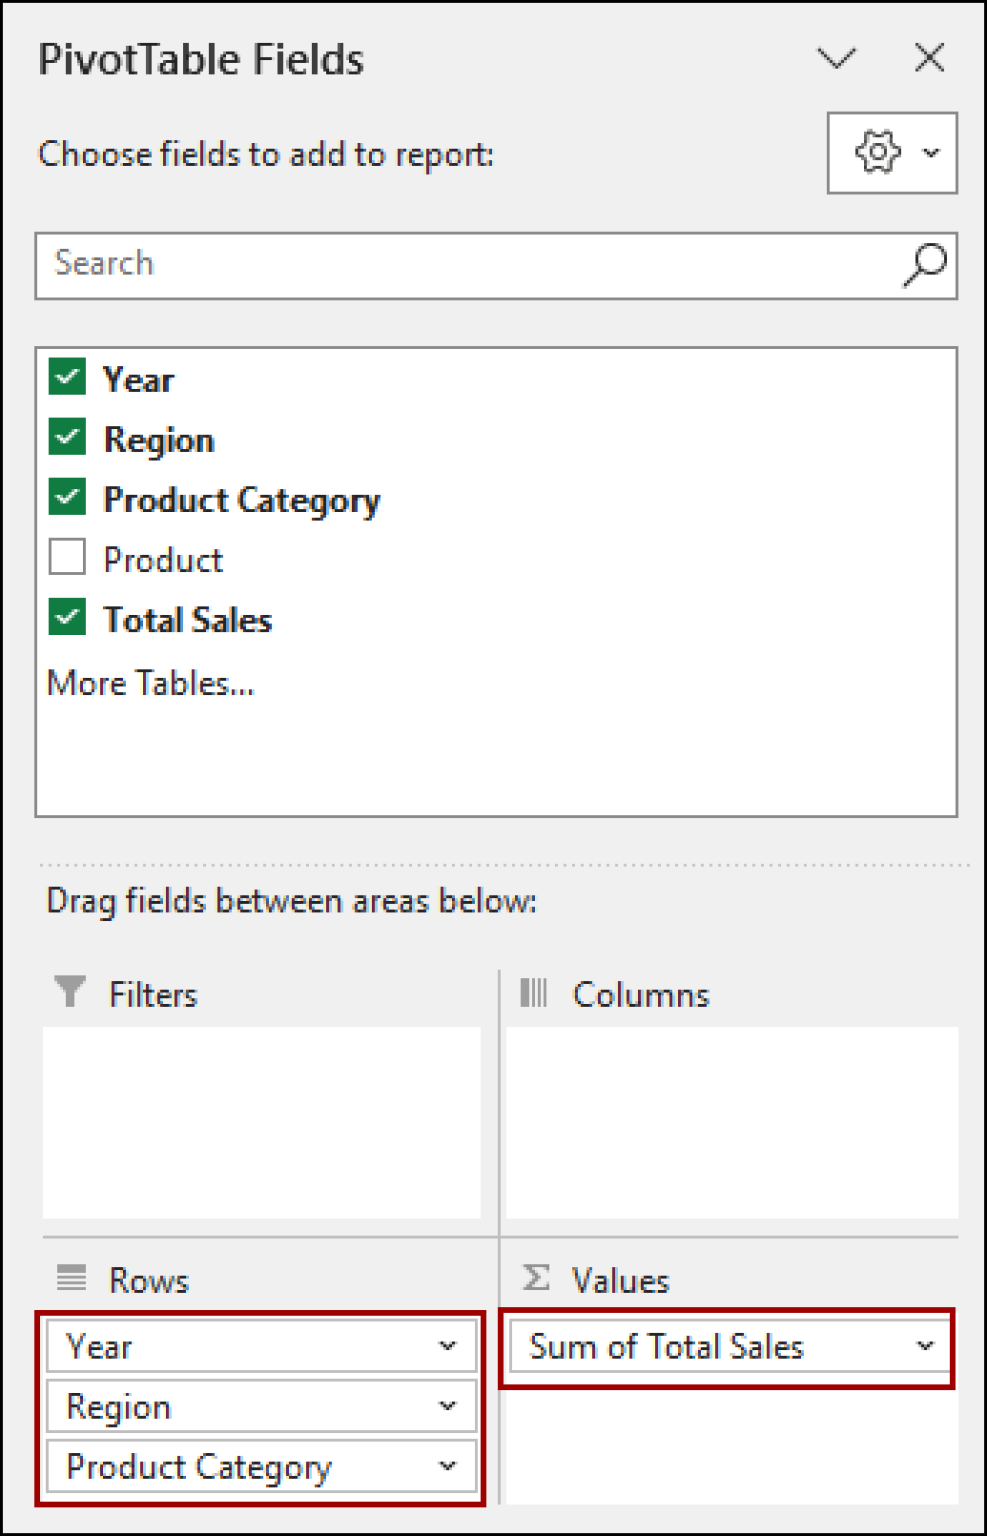Uncheck the Region field
The width and height of the screenshot is (987, 1536).
click(x=66, y=438)
